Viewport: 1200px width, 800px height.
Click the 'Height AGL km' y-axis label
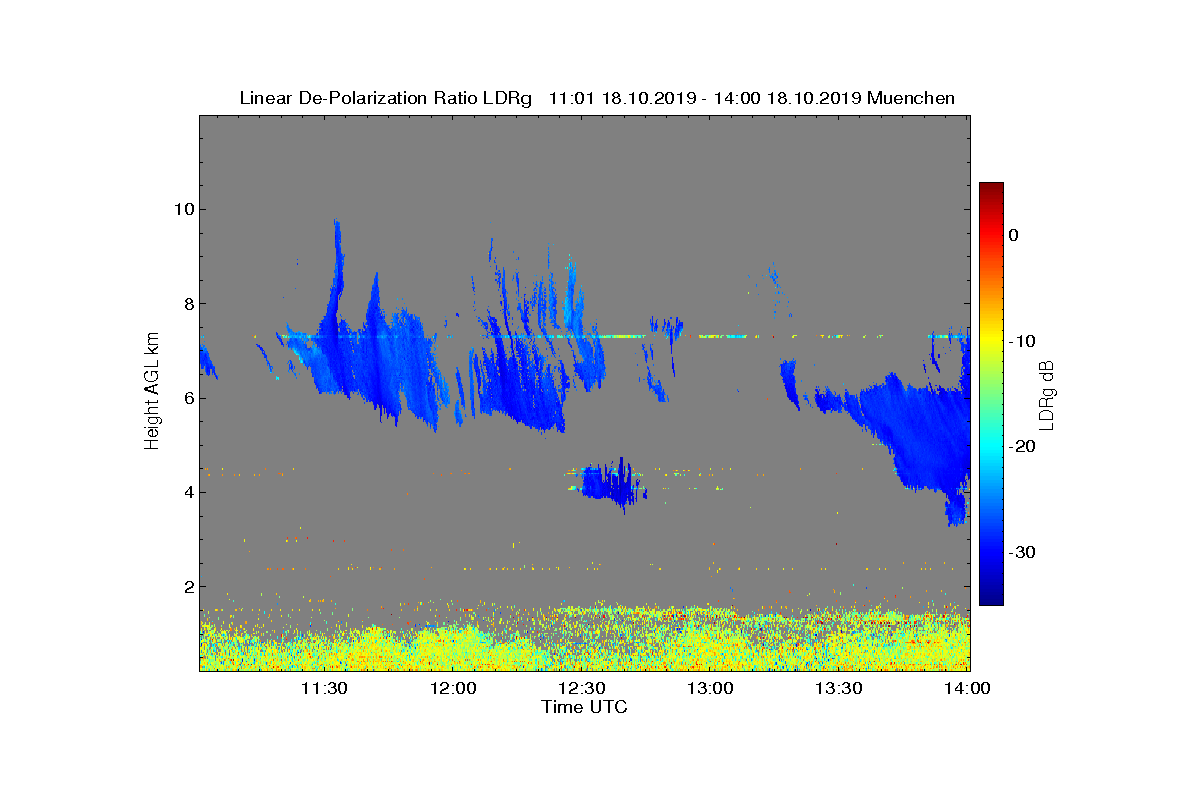click(x=152, y=391)
